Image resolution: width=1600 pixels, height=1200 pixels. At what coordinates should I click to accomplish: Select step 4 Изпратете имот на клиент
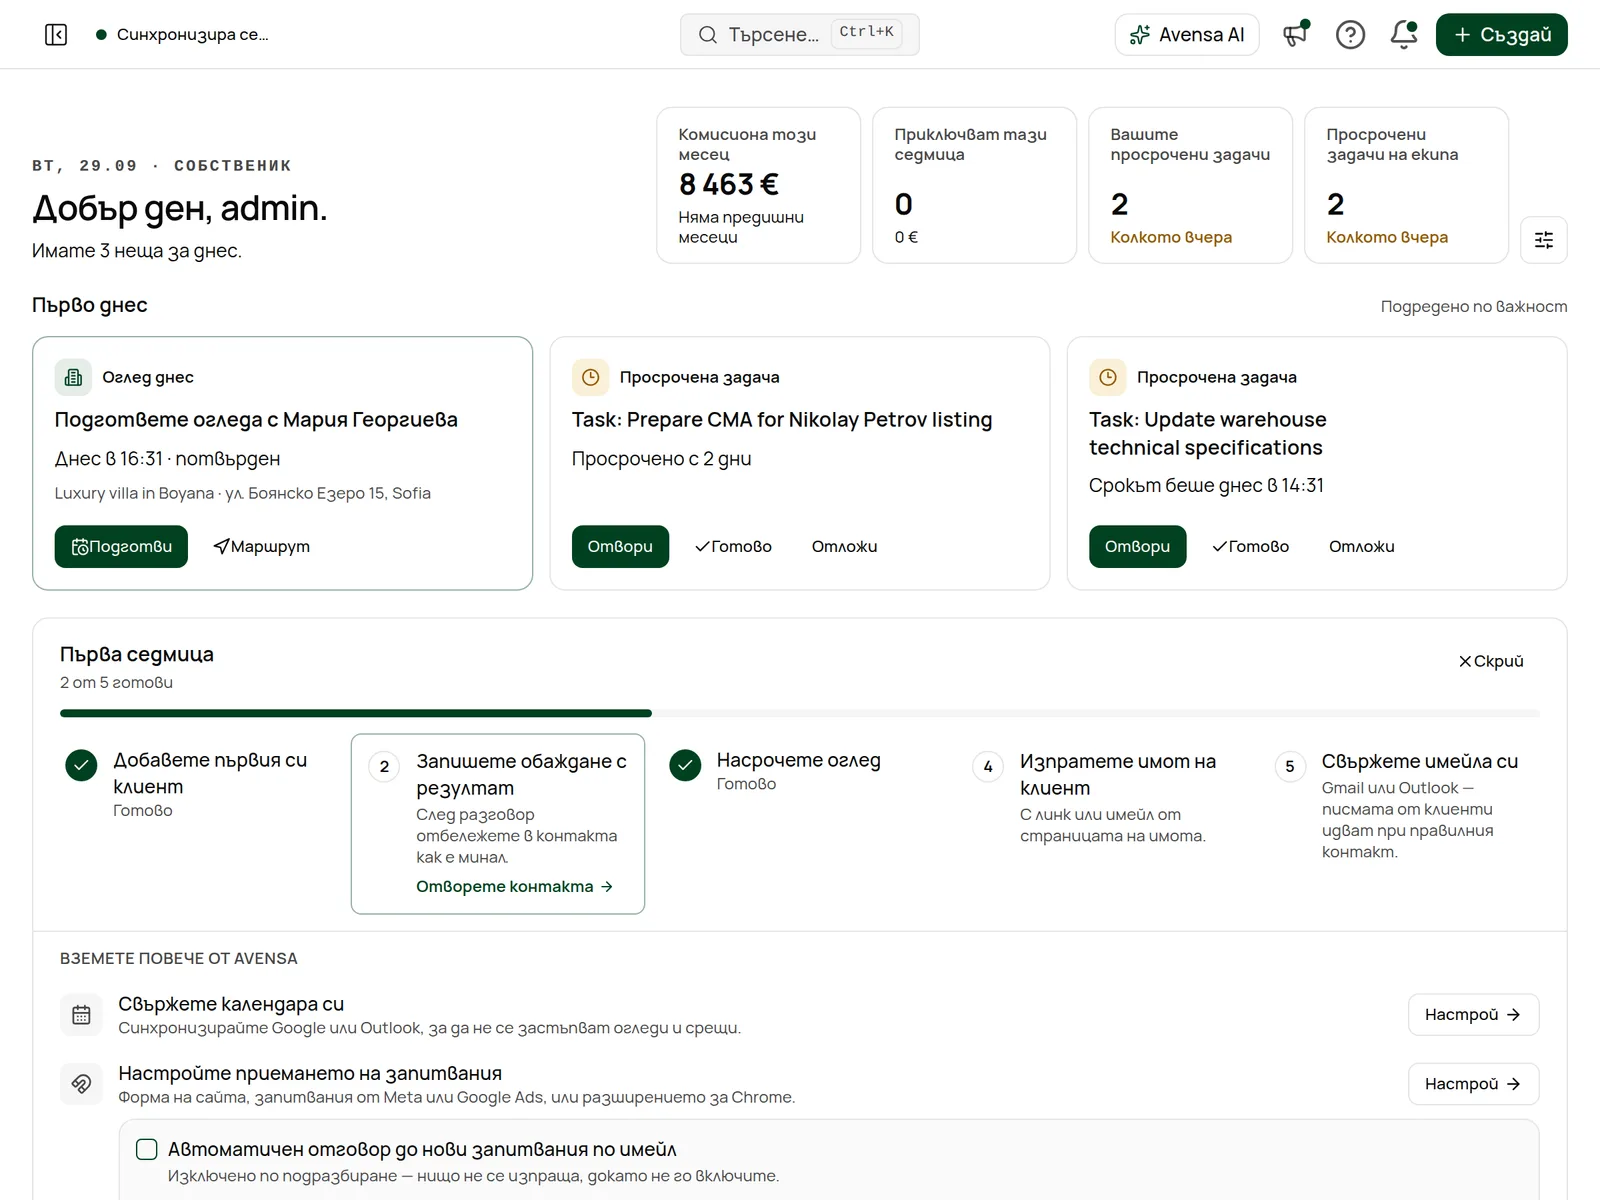click(1101, 798)
